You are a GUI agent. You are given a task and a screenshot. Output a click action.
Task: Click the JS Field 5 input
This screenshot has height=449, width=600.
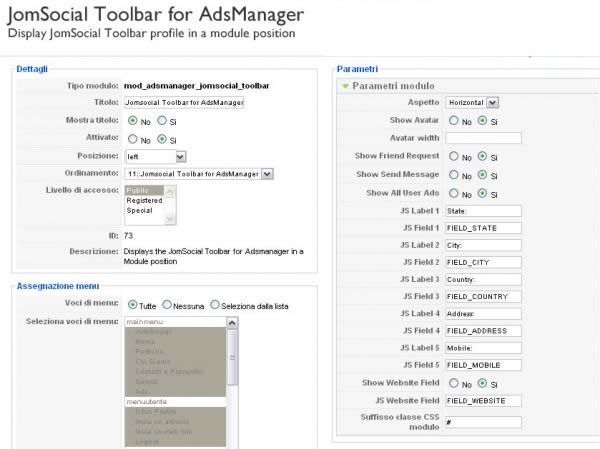pyautogui.click(x=483, y=365)
